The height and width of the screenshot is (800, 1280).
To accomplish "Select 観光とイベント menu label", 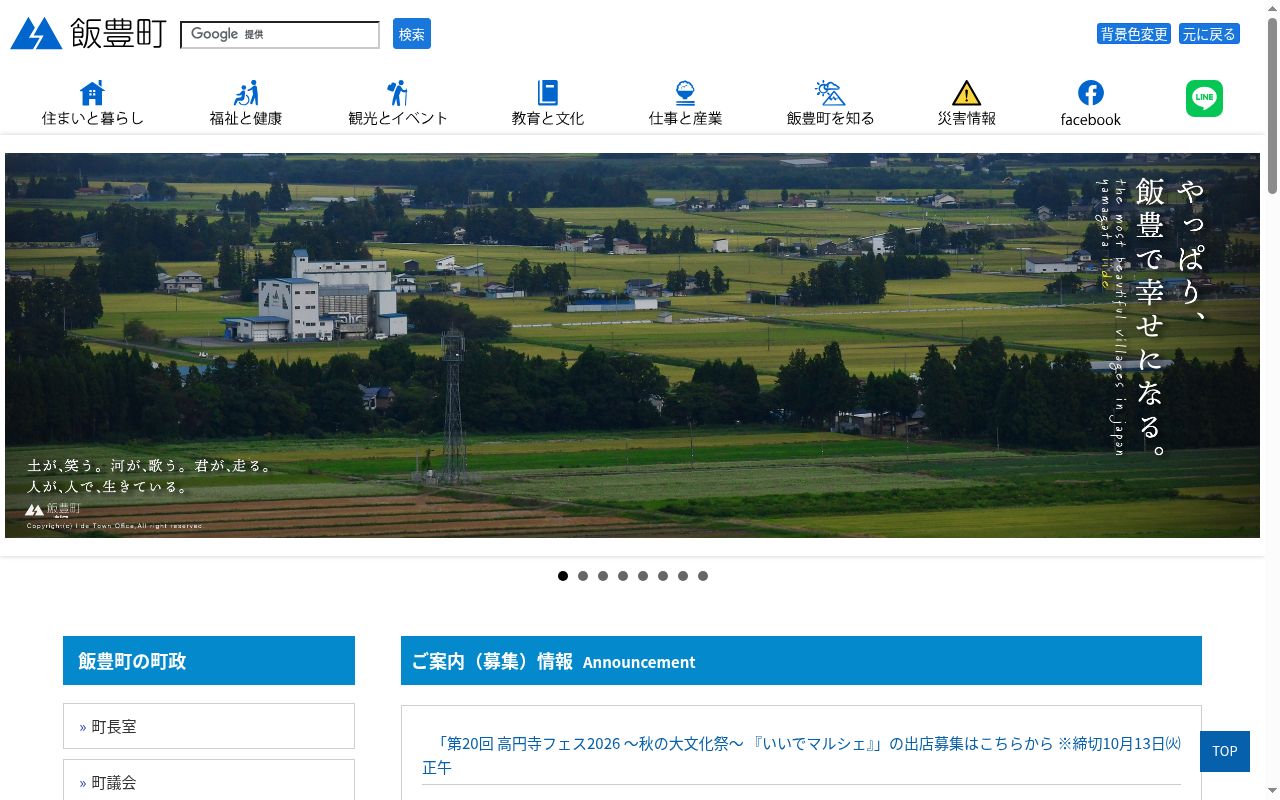I will click(x=397, y=118).
